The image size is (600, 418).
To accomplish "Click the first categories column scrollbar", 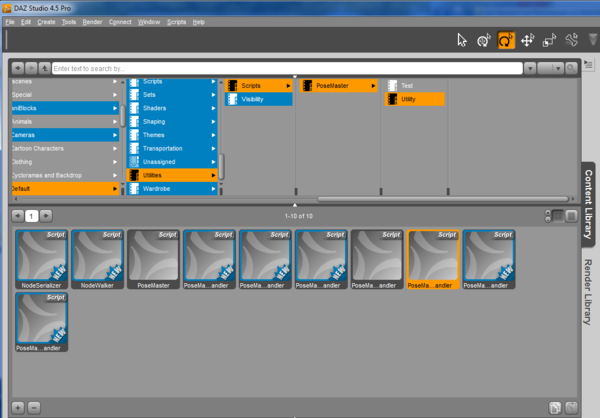I will (122, 115).
